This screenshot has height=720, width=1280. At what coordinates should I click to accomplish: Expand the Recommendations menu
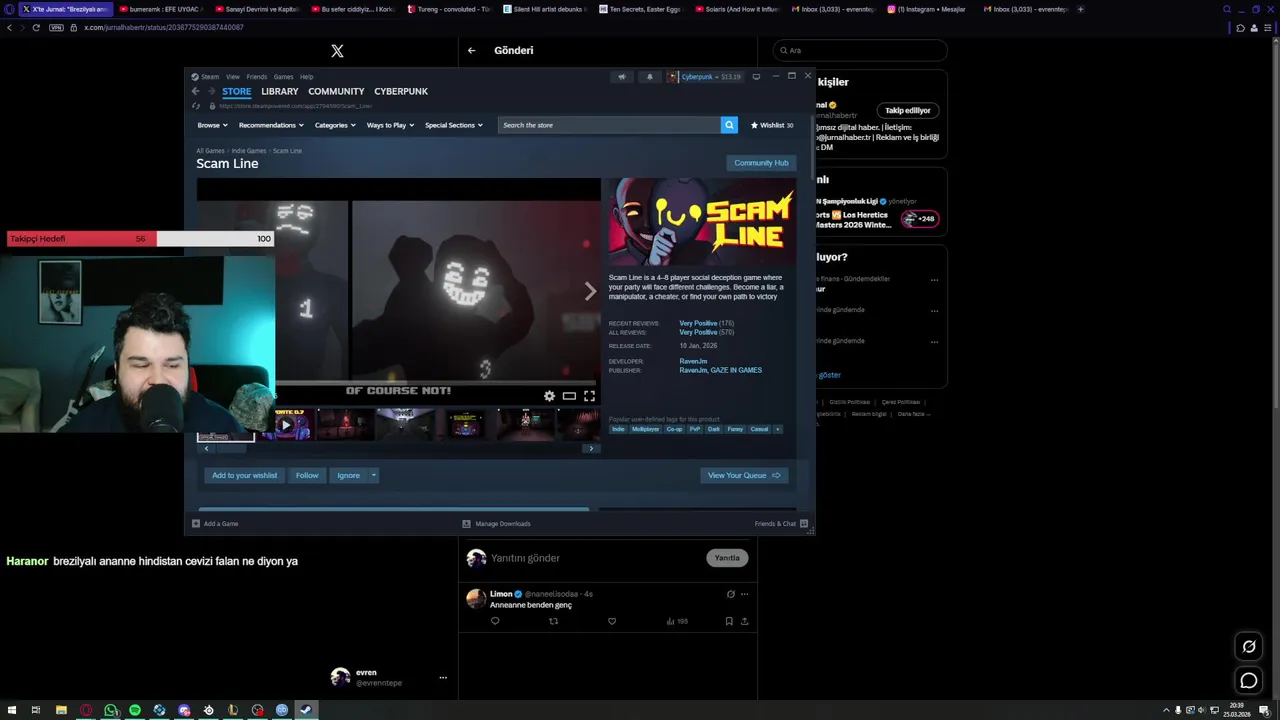coord(270,125)
